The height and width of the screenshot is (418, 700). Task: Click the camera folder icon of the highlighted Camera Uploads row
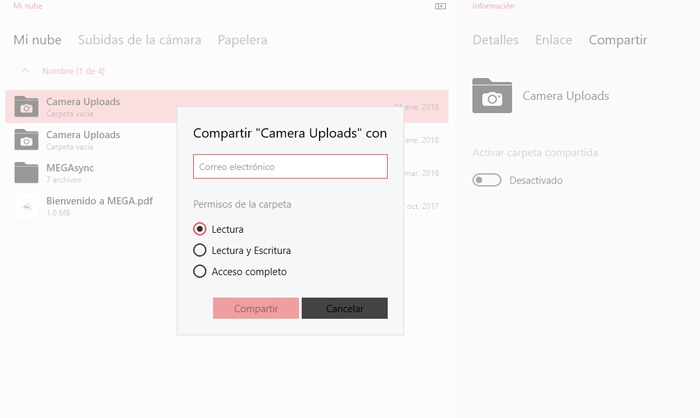26,106
